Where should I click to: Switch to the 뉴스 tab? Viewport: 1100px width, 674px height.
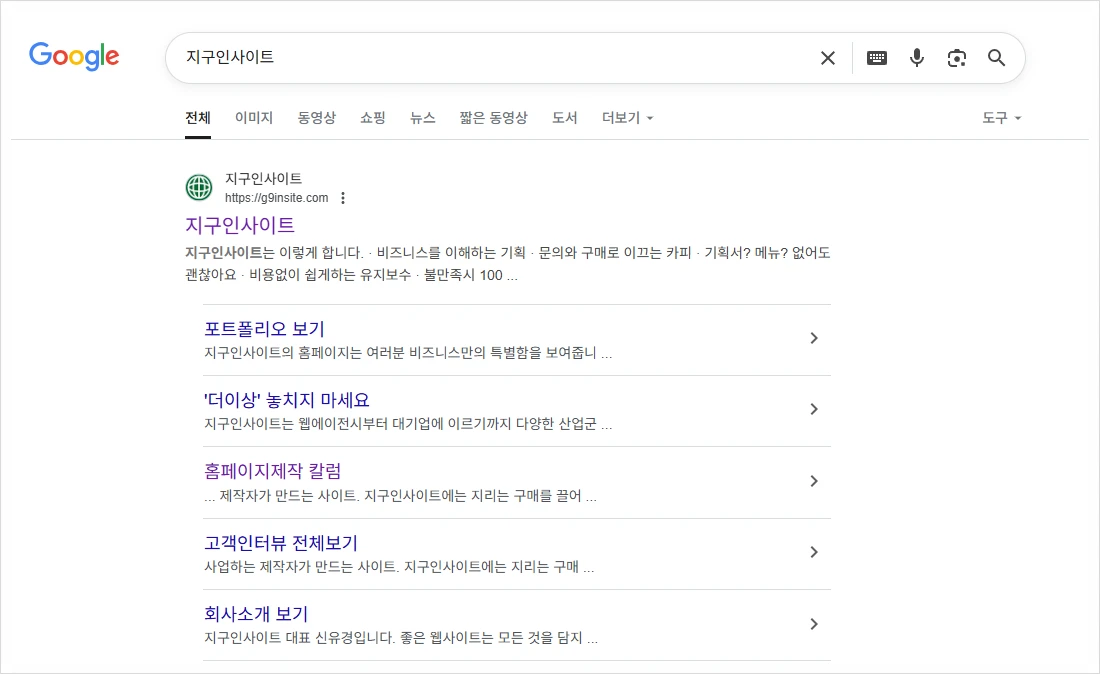pyautogui.click(x=422, y=118)
